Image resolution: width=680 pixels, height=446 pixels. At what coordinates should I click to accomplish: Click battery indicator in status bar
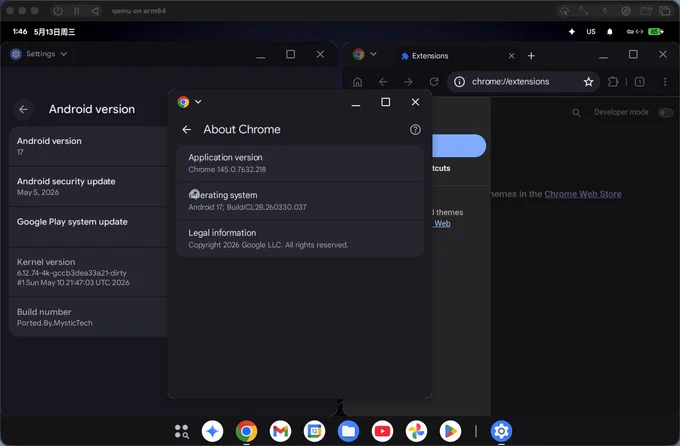[x=655, y=32]
